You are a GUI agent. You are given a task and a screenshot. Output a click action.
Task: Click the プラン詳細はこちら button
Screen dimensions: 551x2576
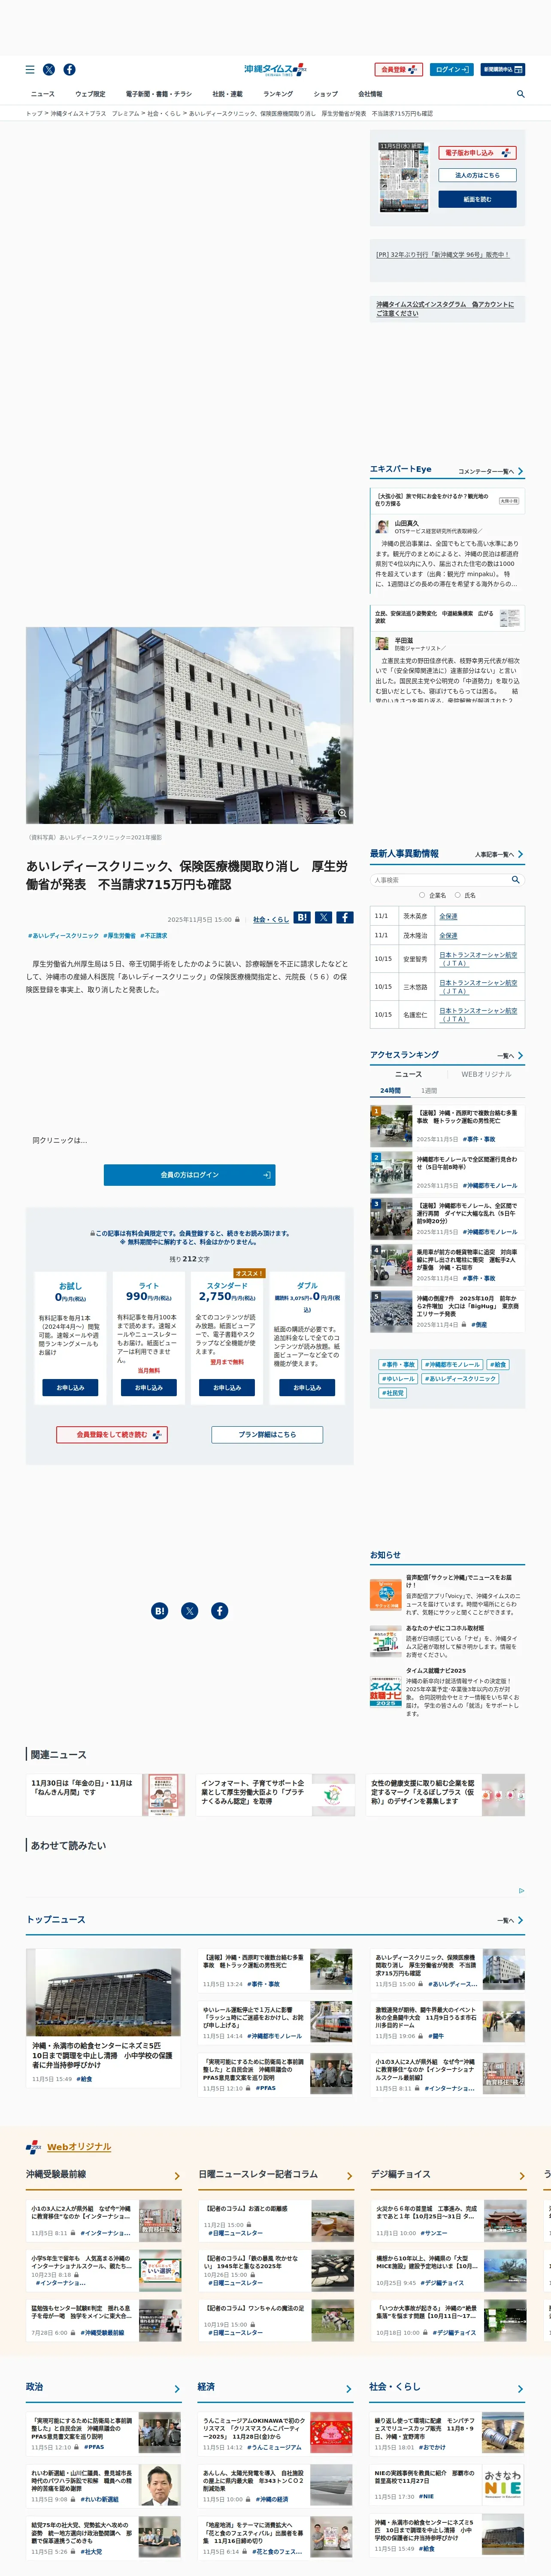[x=267, y=1434]
